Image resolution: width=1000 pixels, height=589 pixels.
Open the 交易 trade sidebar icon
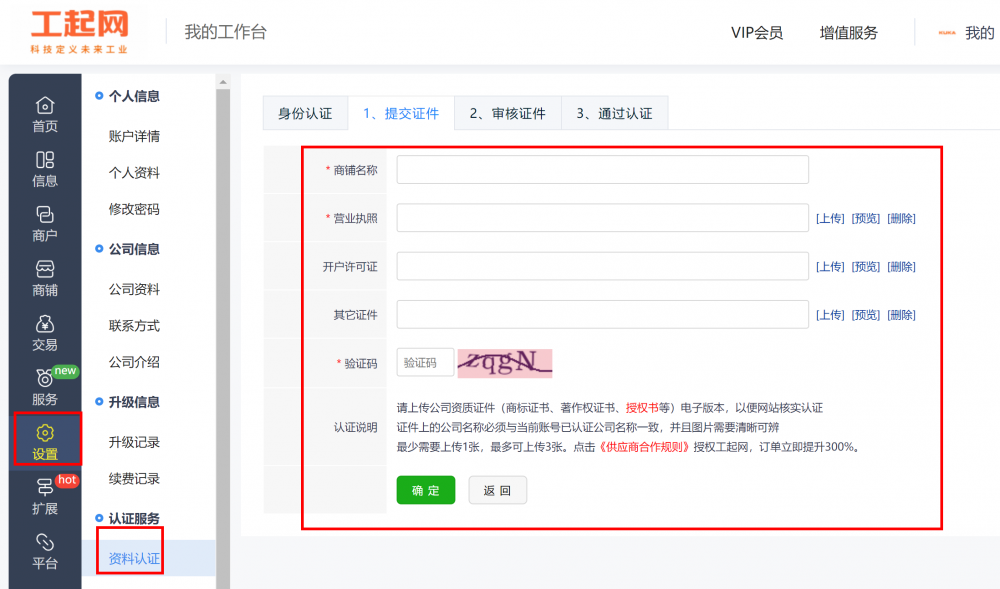point(45,333)
